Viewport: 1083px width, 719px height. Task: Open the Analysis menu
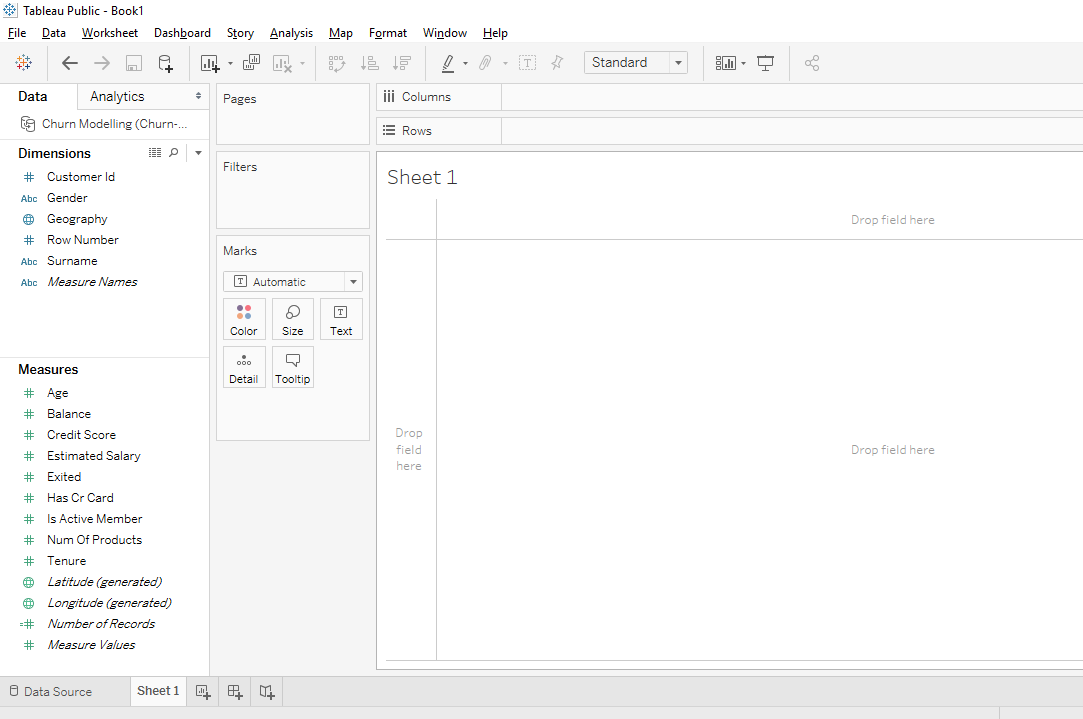click(x=291, y=32)
